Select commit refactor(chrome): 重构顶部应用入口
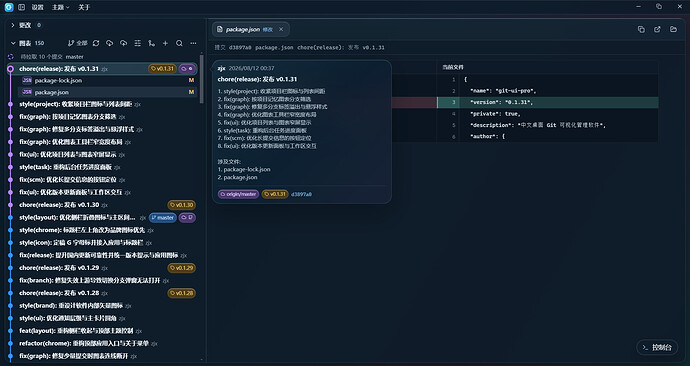Image resolution: width=690 pixels, height=366 pixels. point(102,344)
